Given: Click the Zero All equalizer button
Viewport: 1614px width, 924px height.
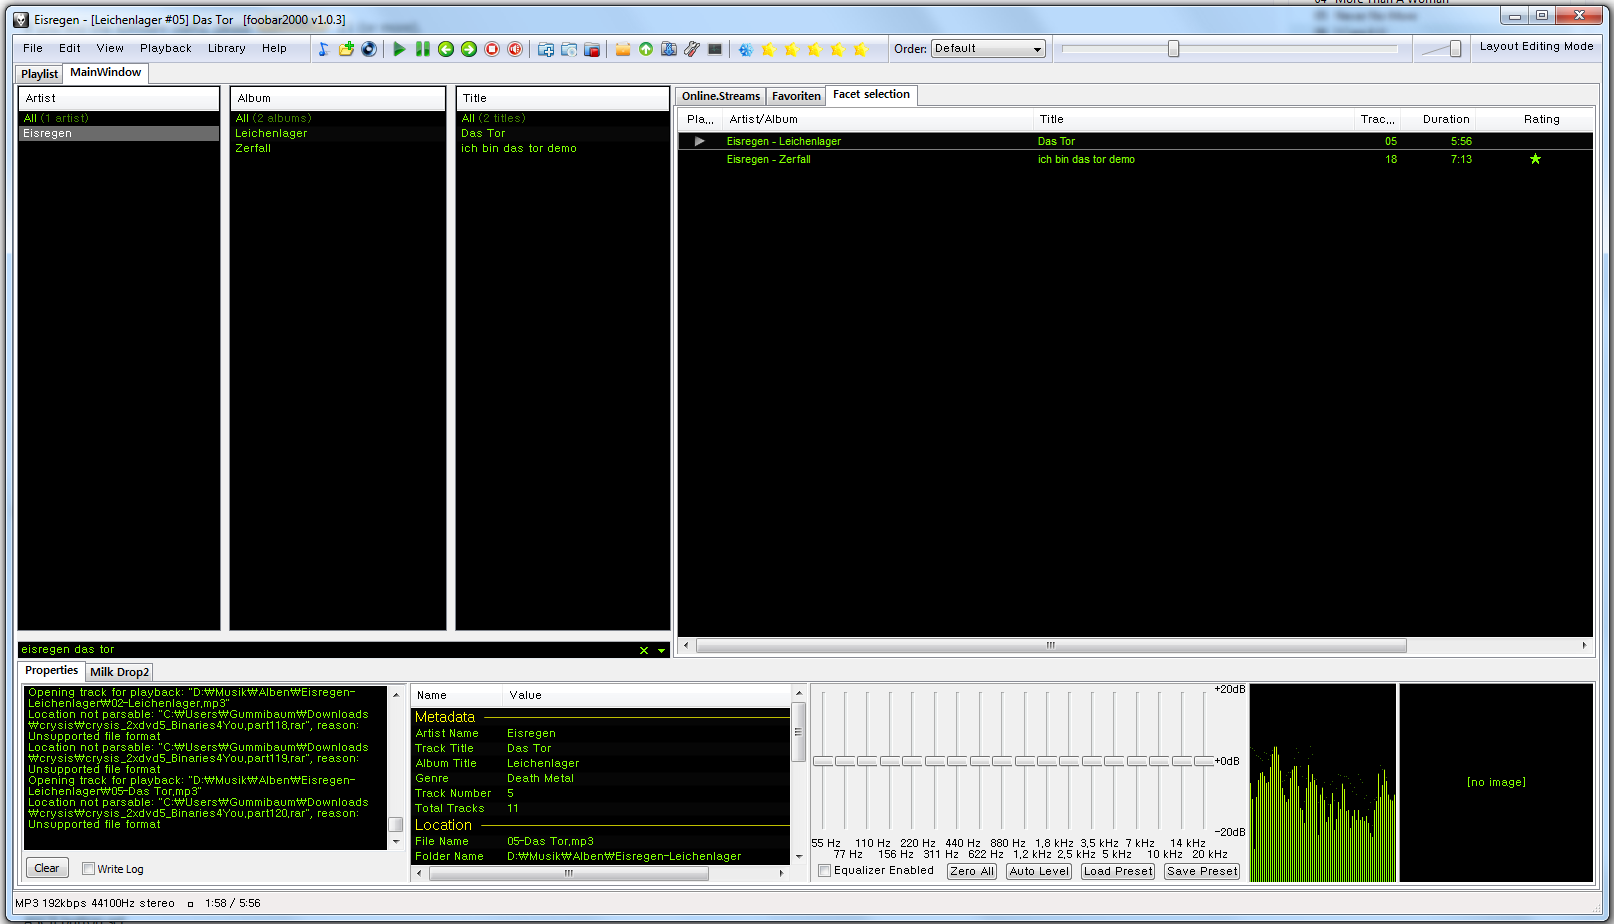Looking at the screenshot, I should point(972,871).
